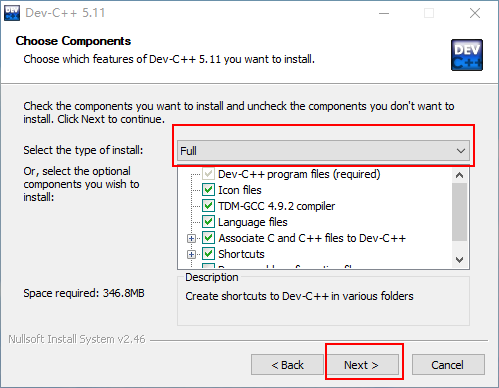This screenshot has width=499, height=388.
Task: Select the Shortcuts item label
Action: click(x=241, y=254)
